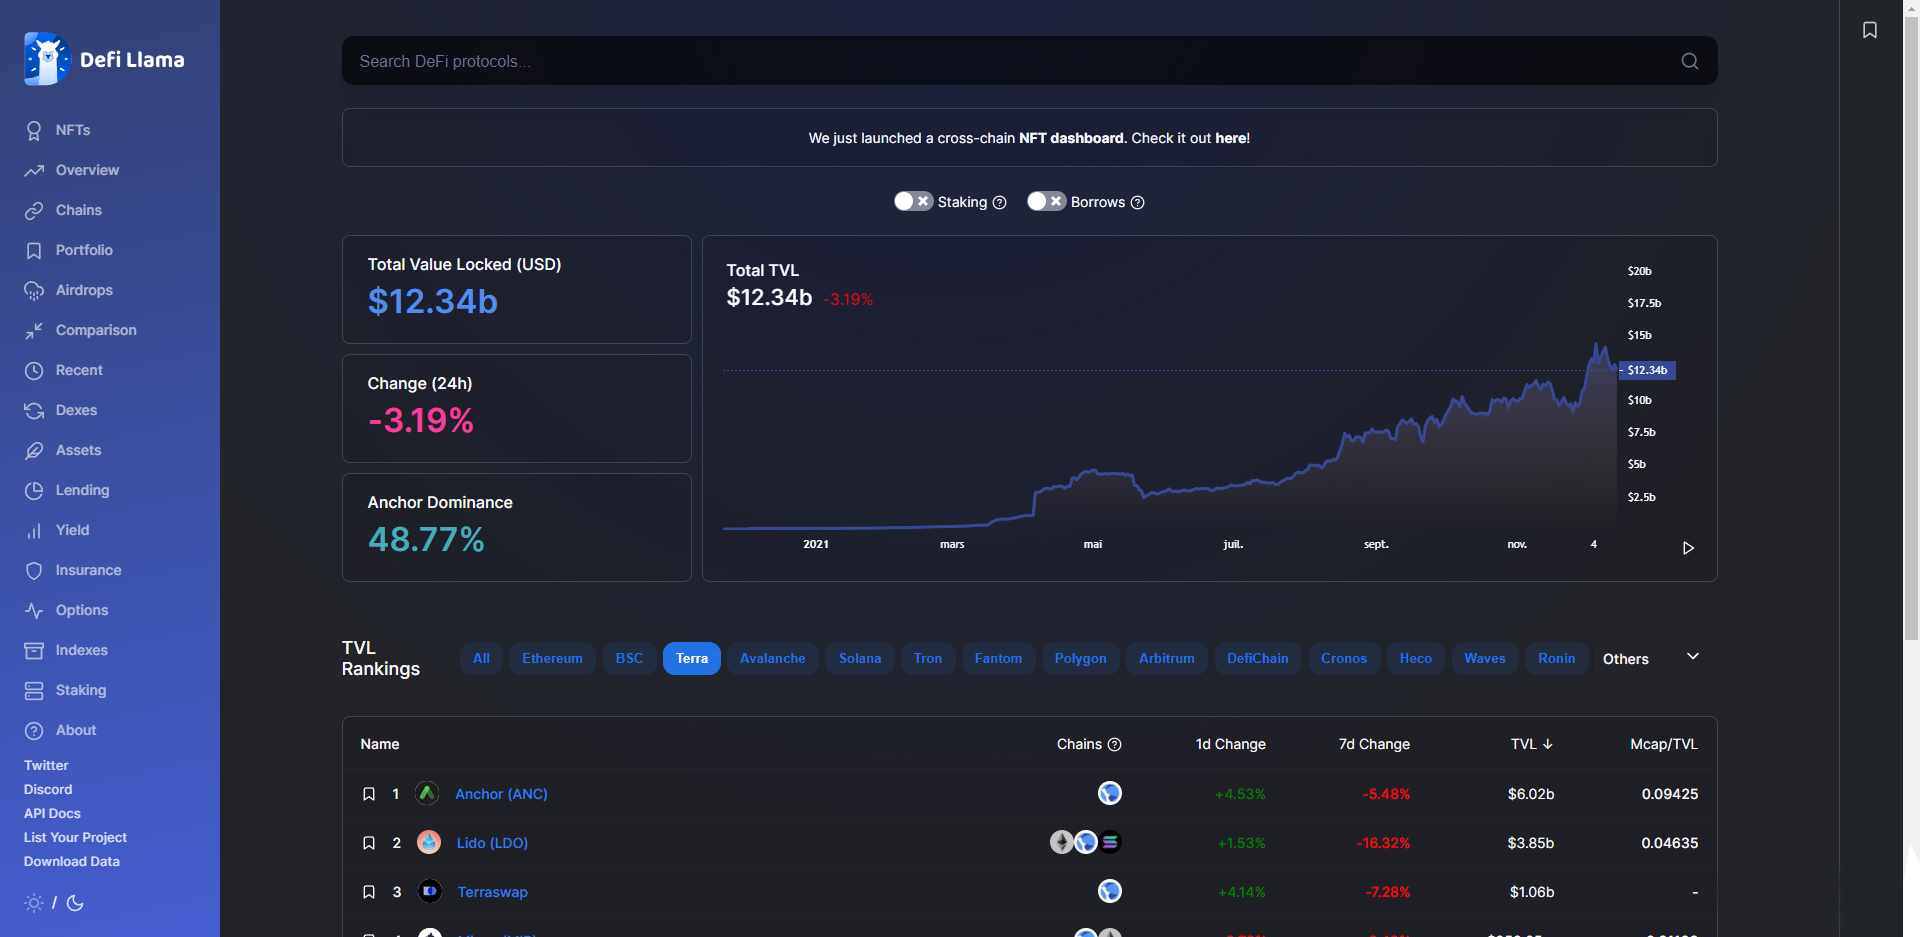Select the All chains tab
Screen dimensions: 1920x937
(x=481, y=658)
